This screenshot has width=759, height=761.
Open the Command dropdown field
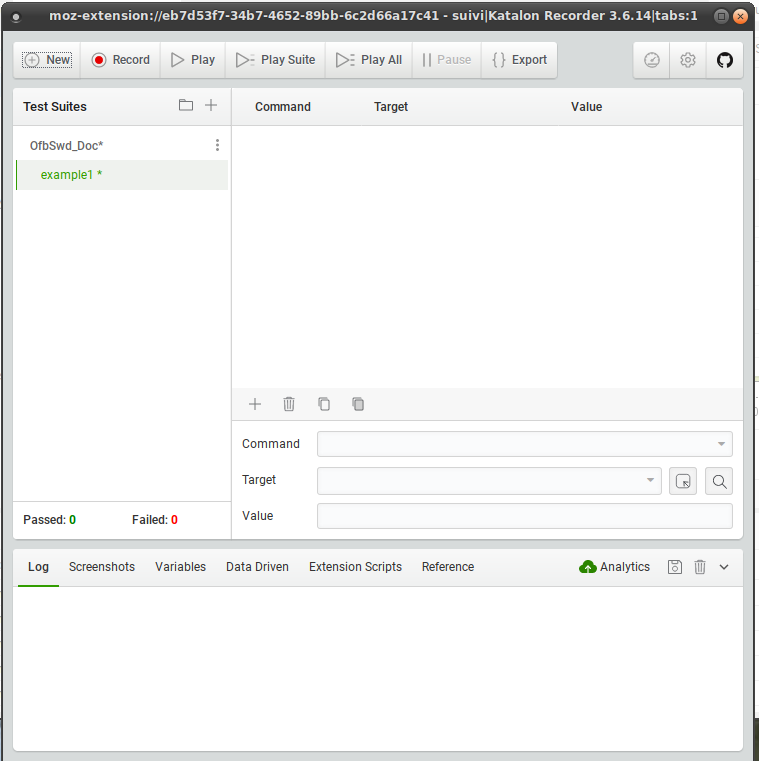pyautogui.click(x=525, y=444)
